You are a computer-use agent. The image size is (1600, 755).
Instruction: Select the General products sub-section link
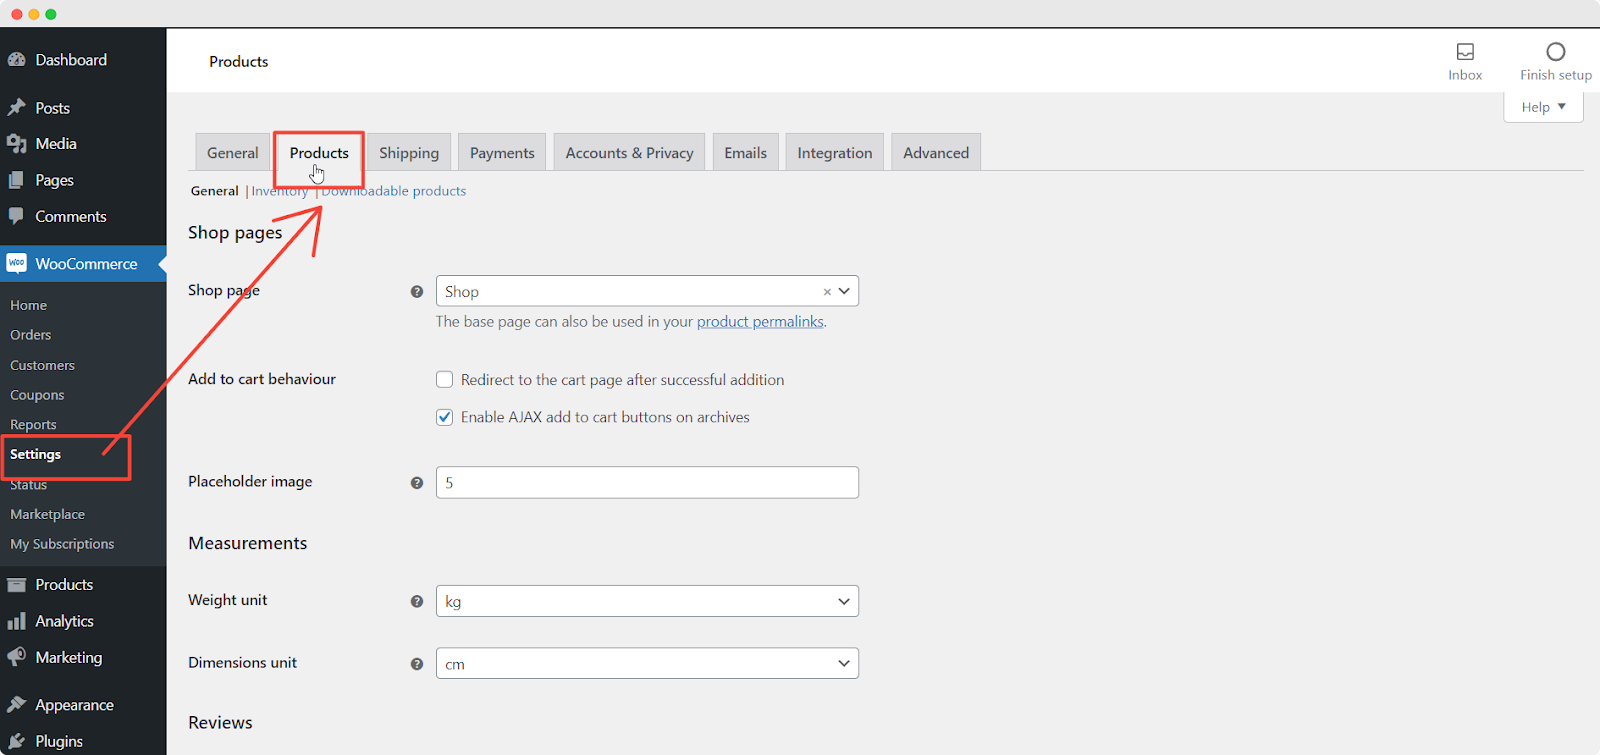click(x=215, y=191)
